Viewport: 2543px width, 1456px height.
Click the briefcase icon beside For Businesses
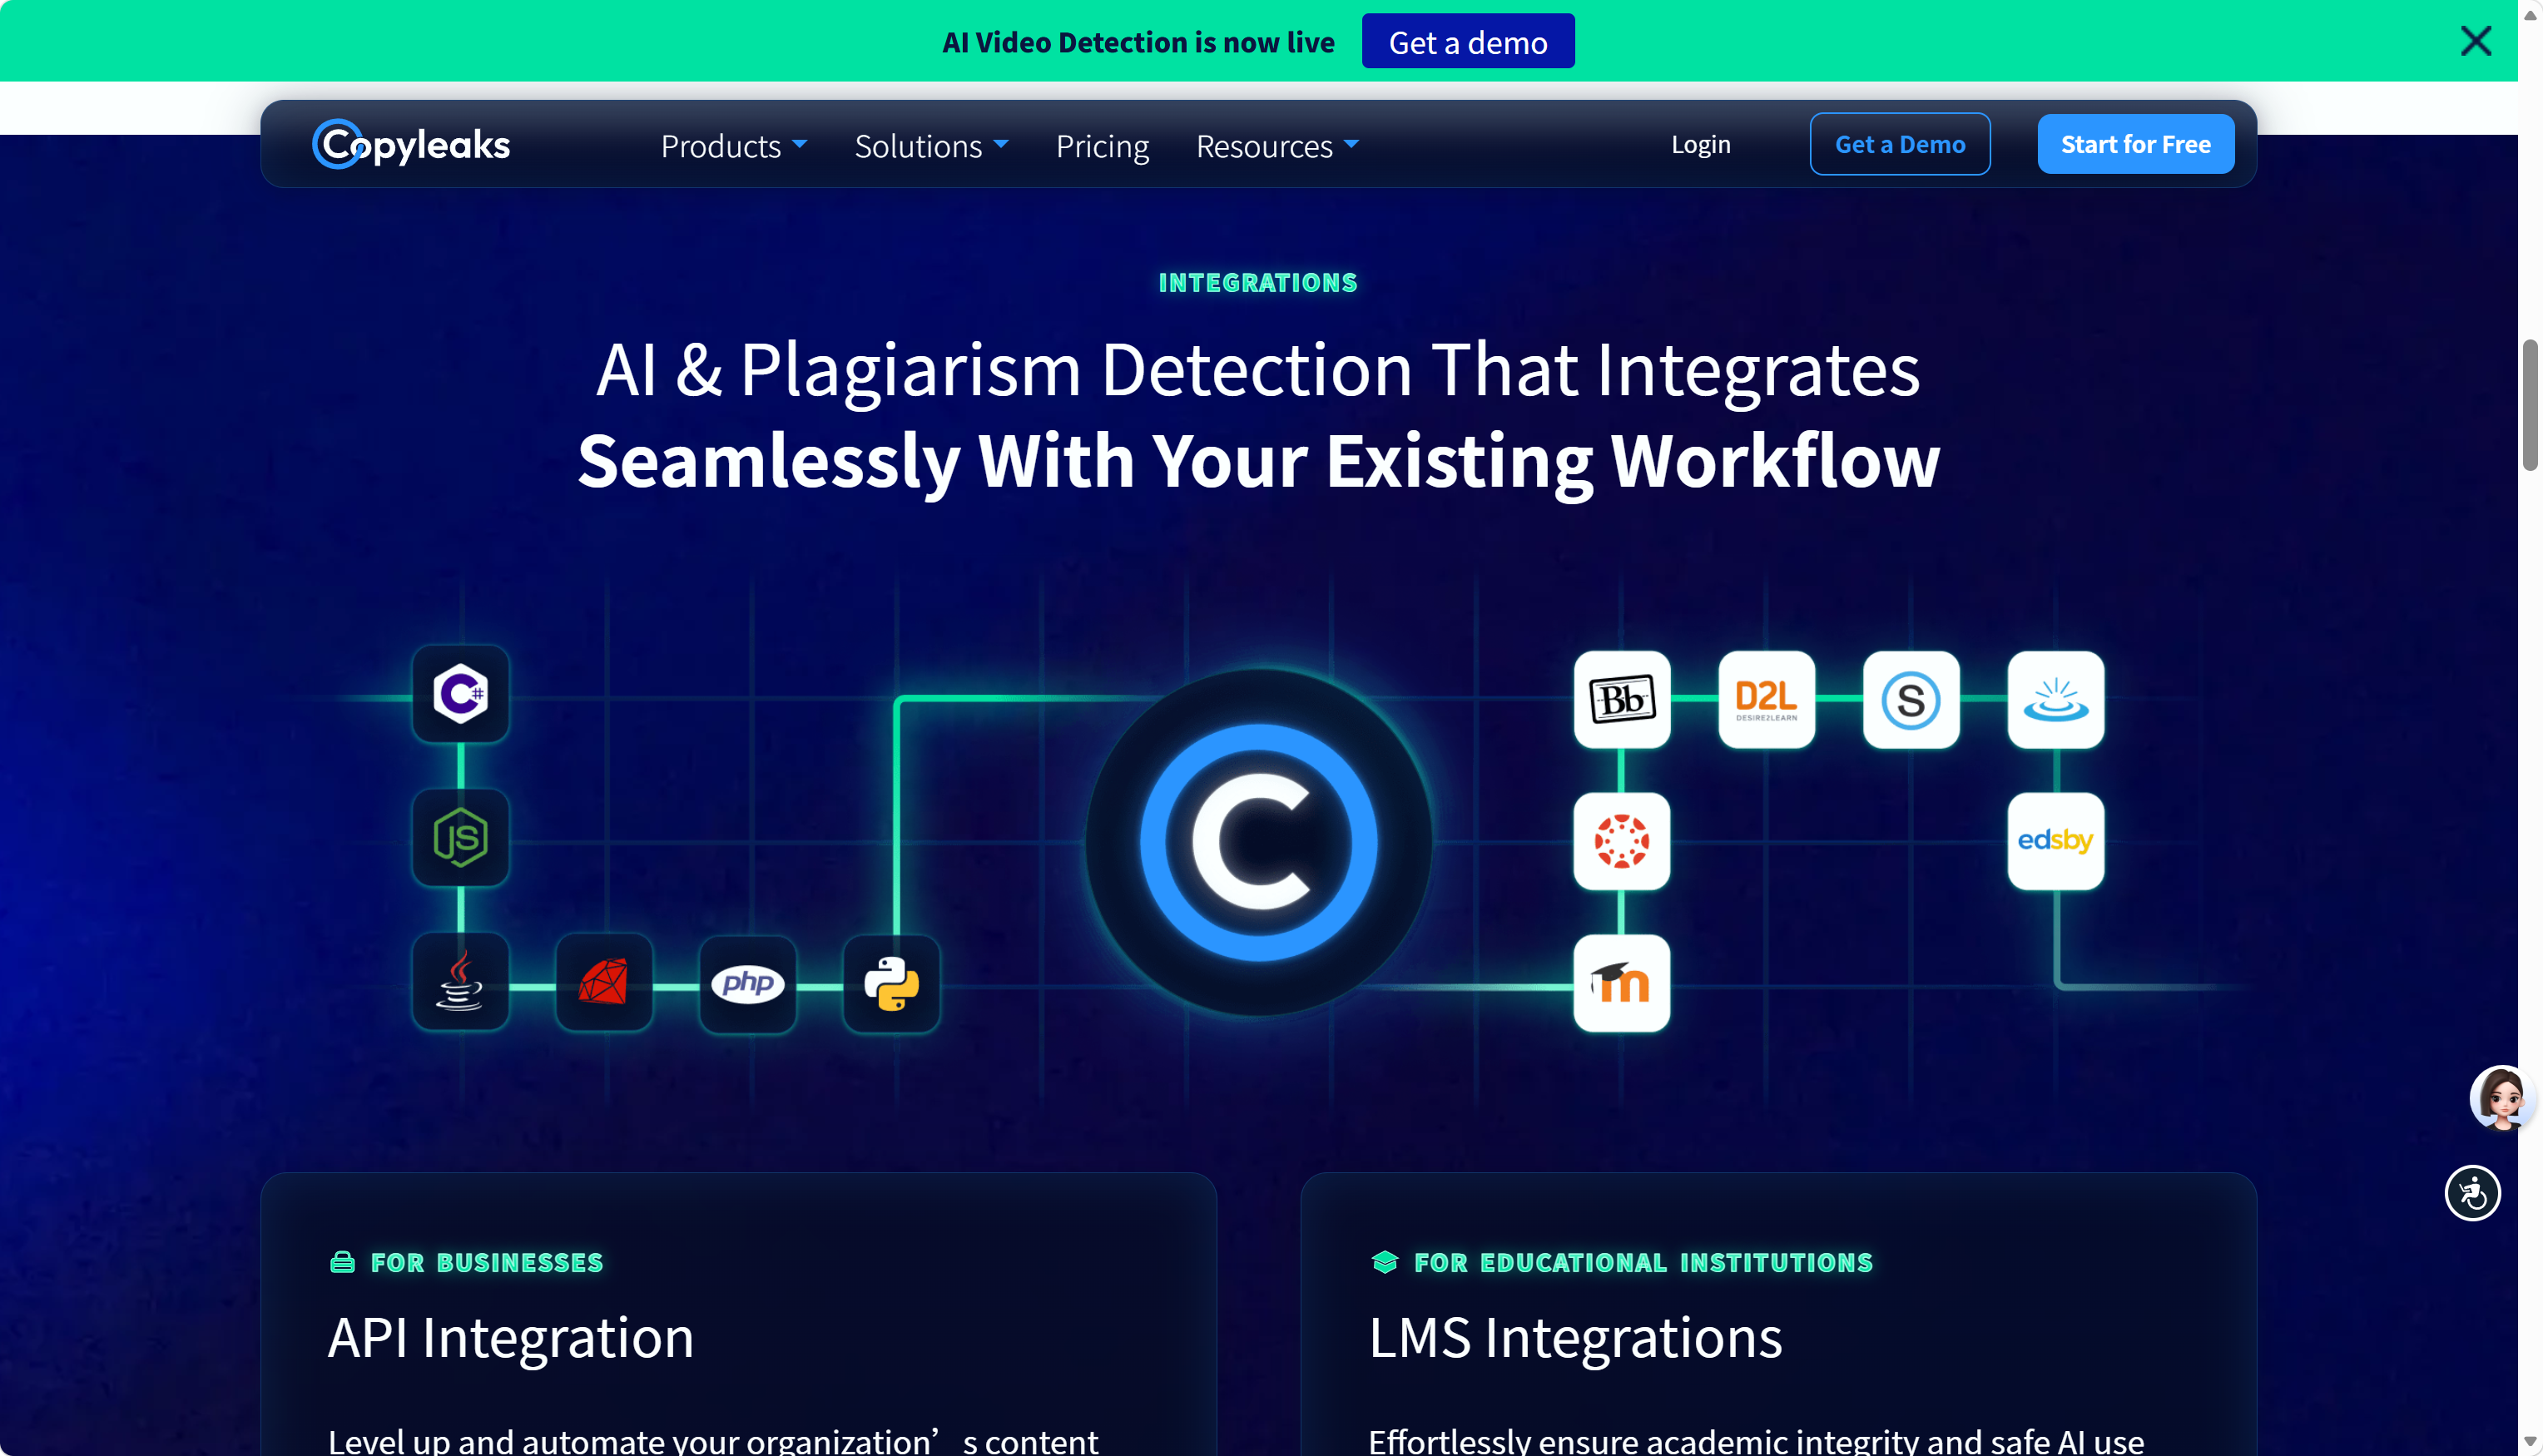click(342, 1262)
